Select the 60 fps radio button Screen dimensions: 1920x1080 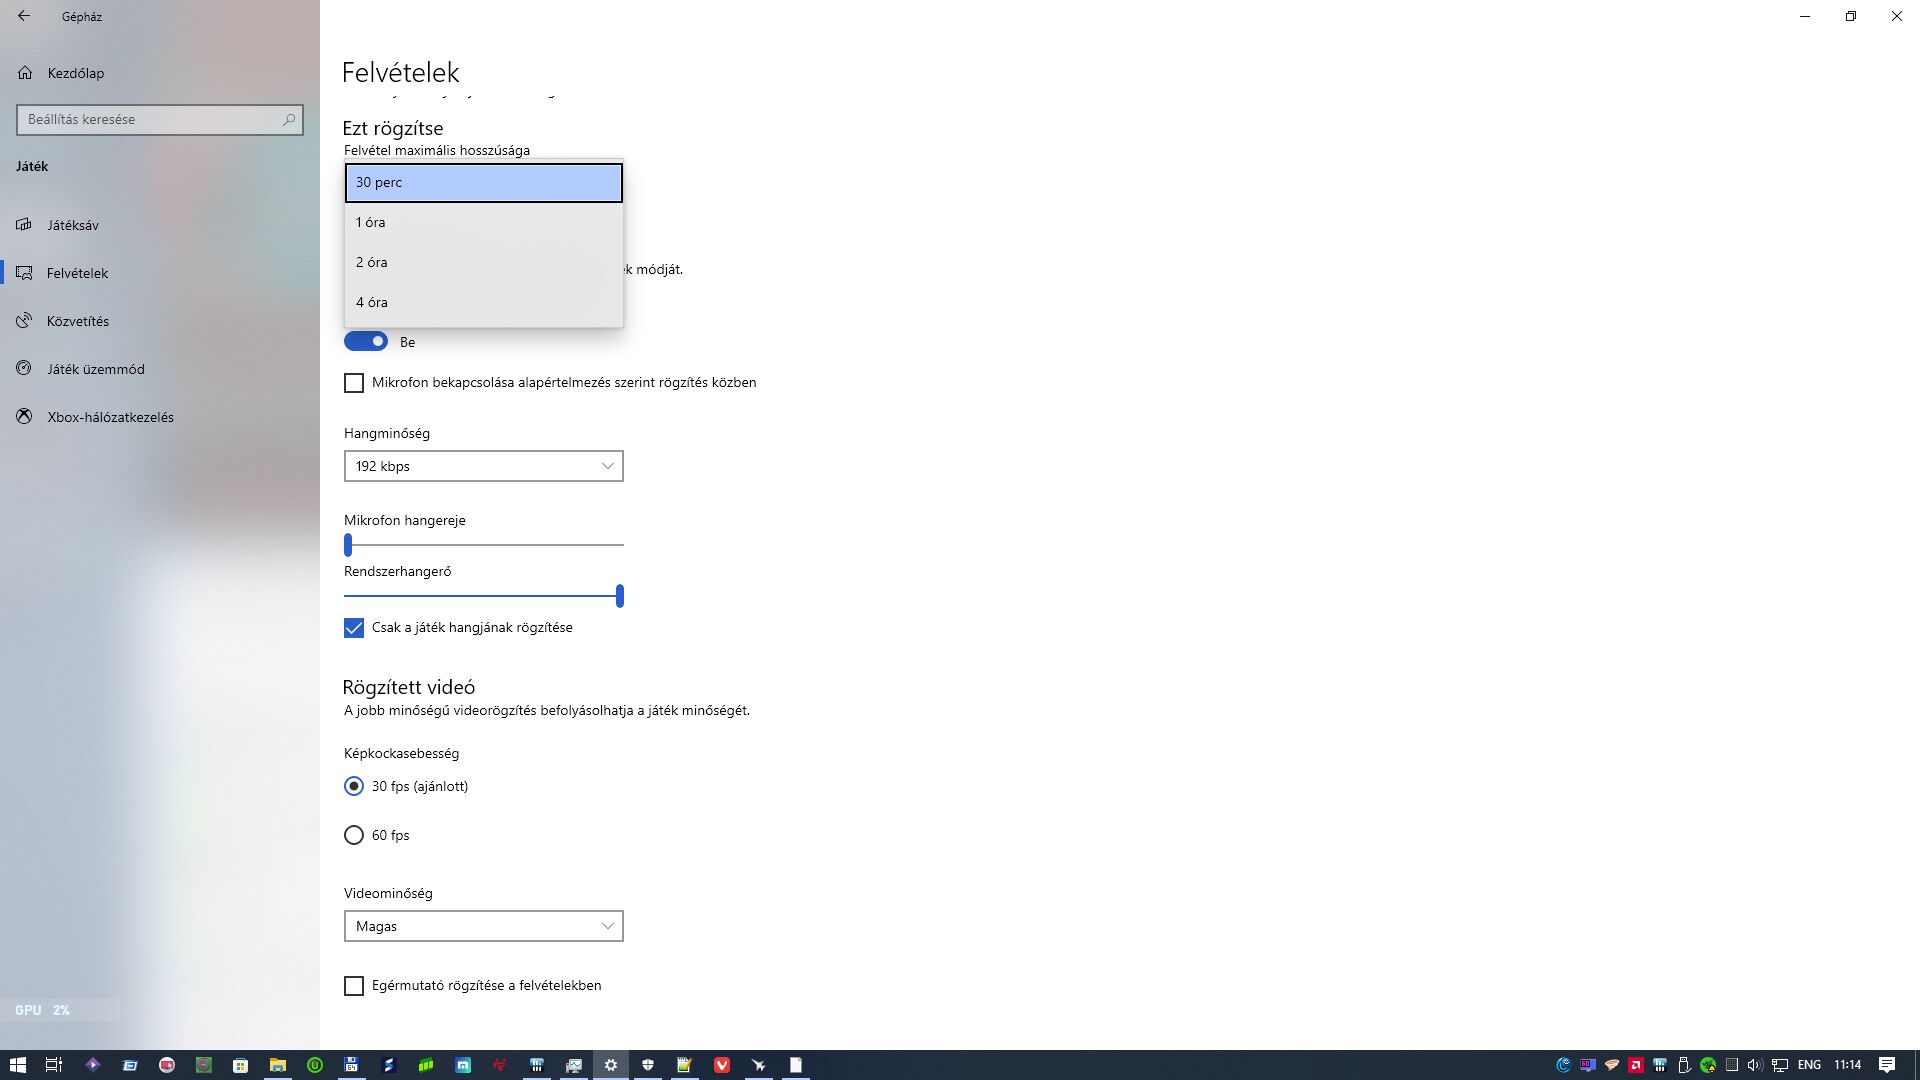[354, 835]
